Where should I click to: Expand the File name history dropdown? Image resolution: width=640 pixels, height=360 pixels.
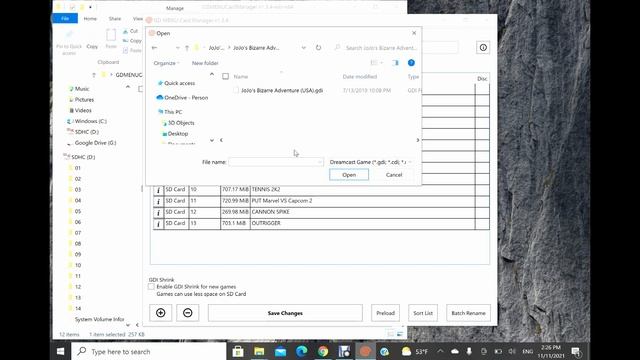pyautogui.click(x=319, y=162)
